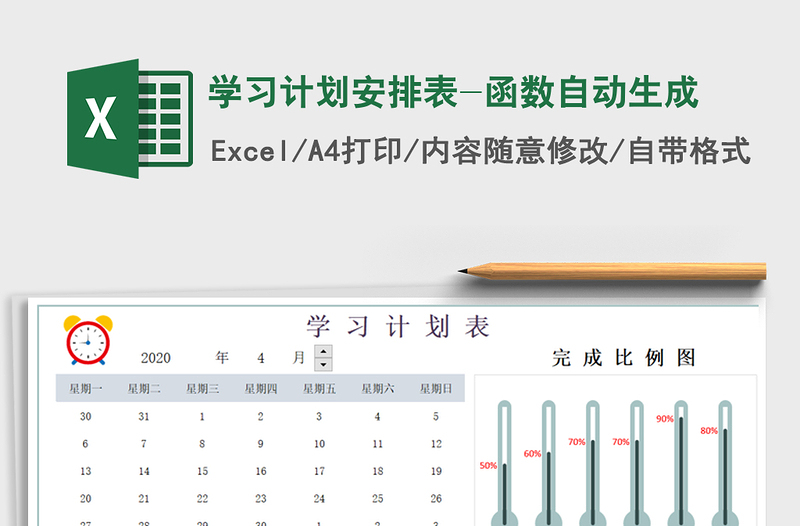This screenshot has width=800, height=526.
Task: Click the 完成比例图 chart title
Action: point(623,358)
